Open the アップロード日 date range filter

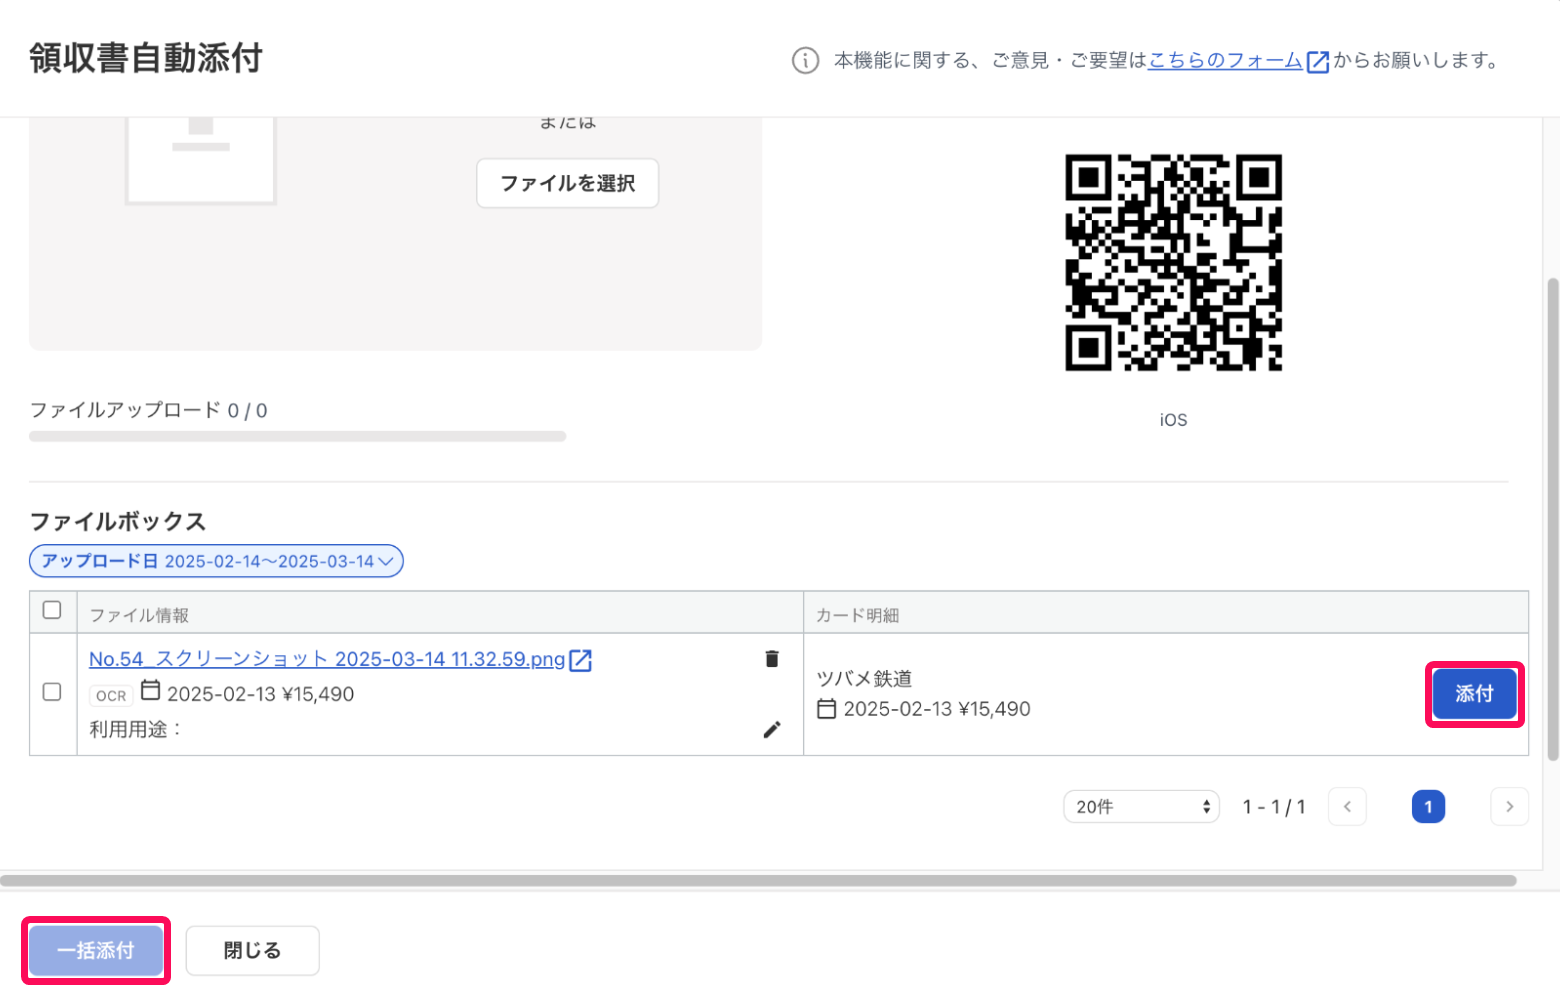(x=216, y=561)
